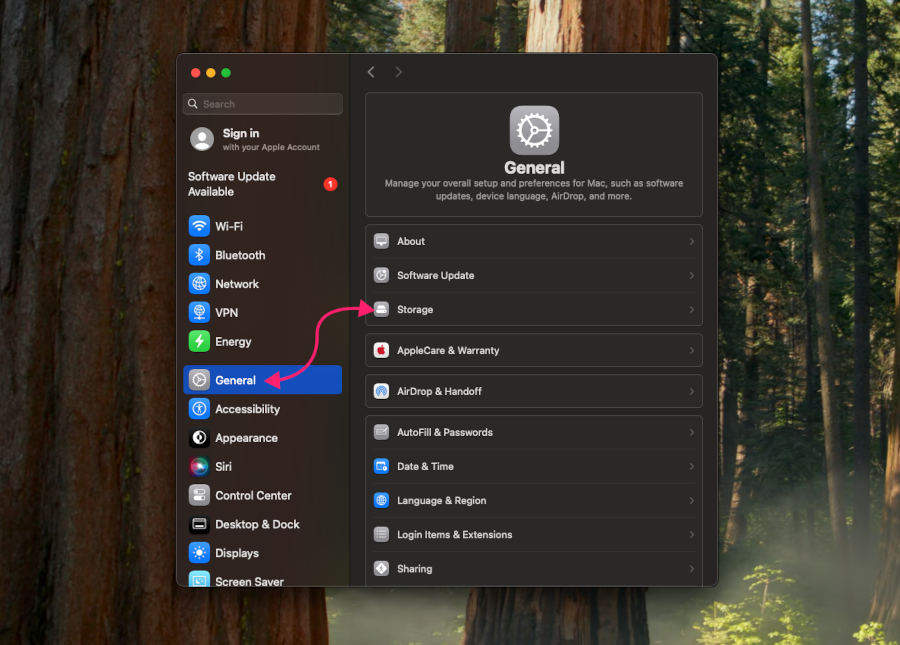This screenshot has width=900, height=645.
Task: Open Language & Region row chevron
Action: click(692, 500)
